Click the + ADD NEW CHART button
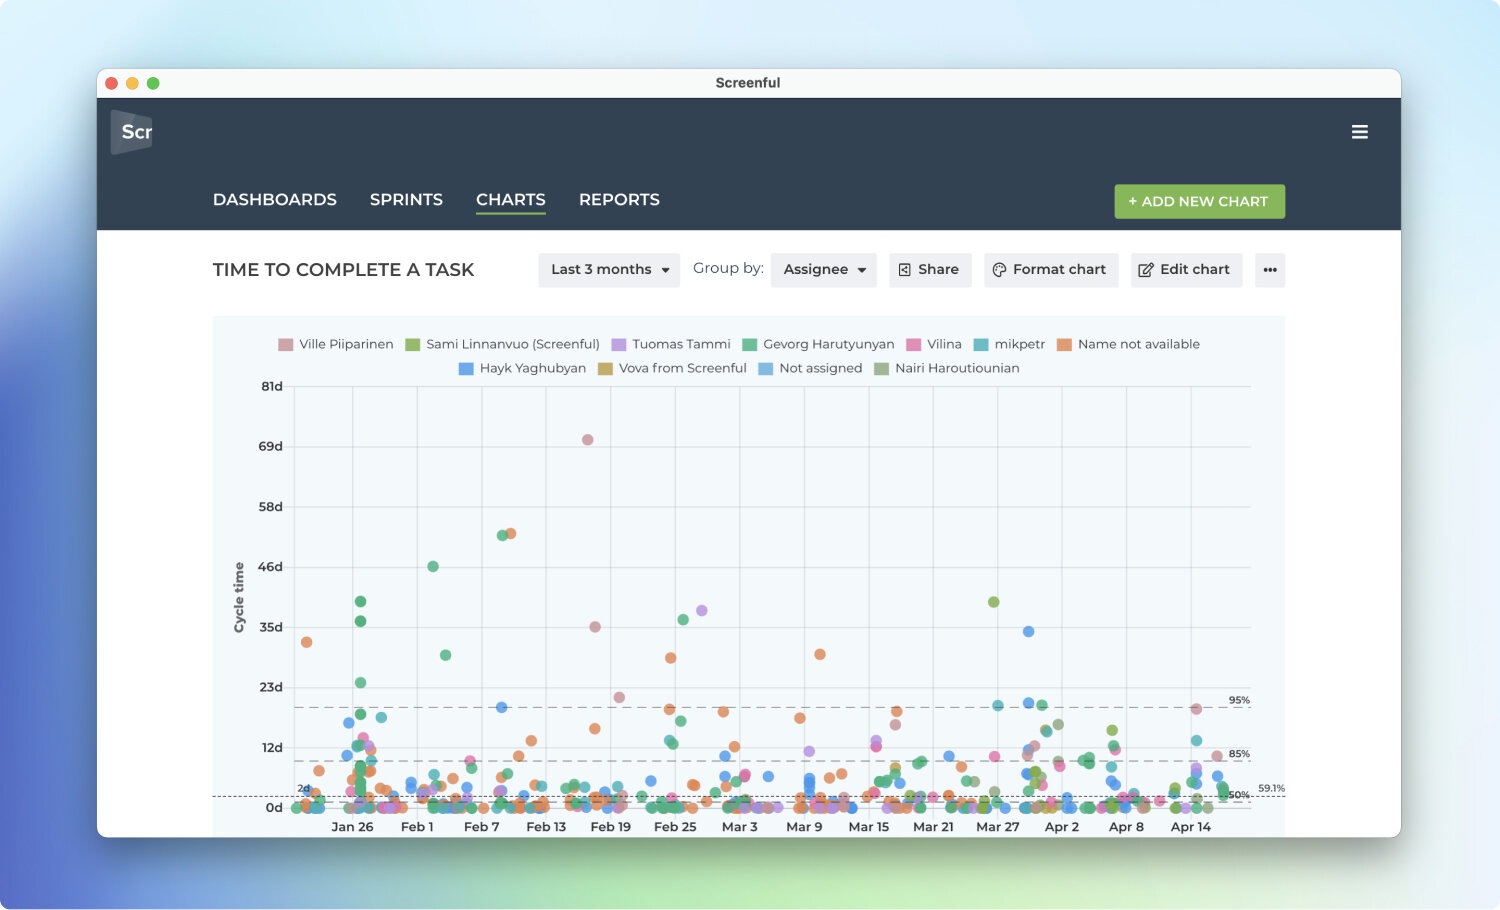 pos(1200,201)
